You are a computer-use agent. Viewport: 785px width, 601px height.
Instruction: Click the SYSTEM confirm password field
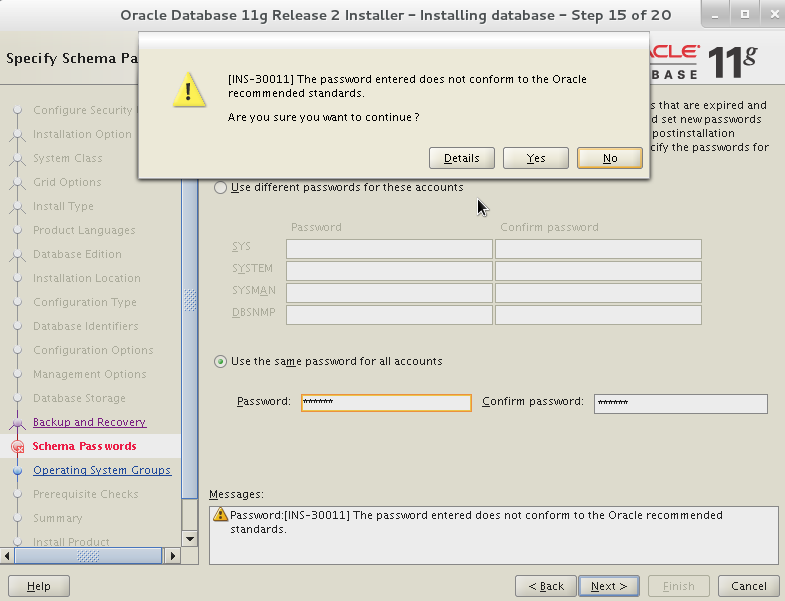598,271
